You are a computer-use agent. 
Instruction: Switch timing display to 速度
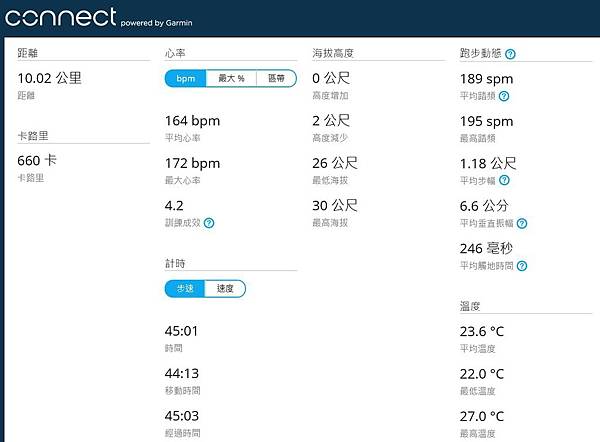(225, 288)
